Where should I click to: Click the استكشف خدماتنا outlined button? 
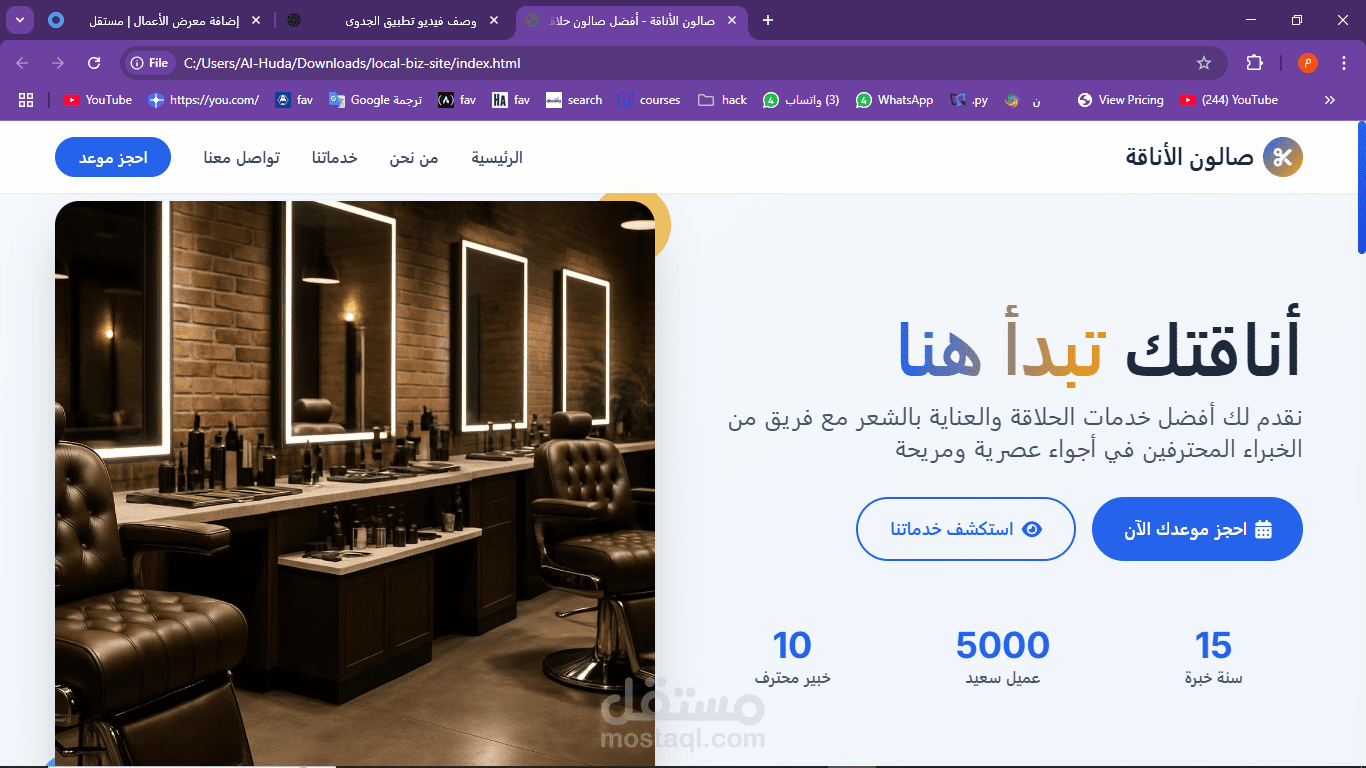(x=966, y=529)
